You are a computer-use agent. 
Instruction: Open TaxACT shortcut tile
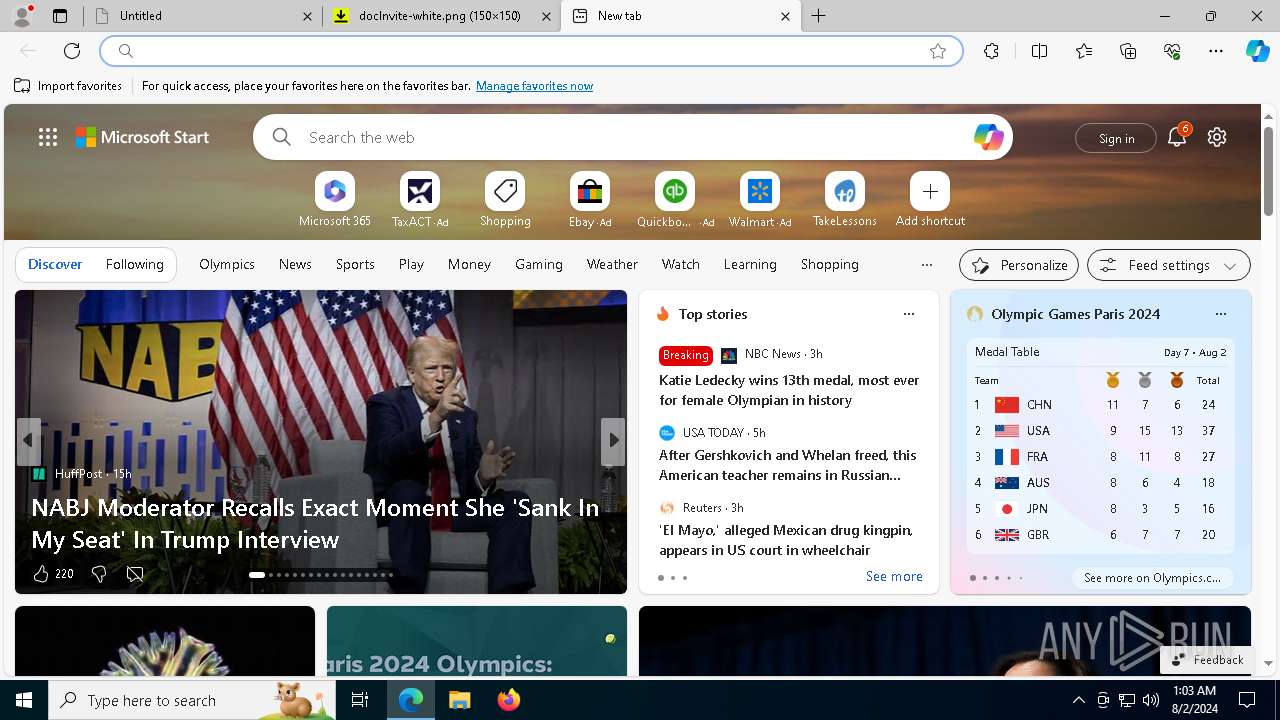420,200
